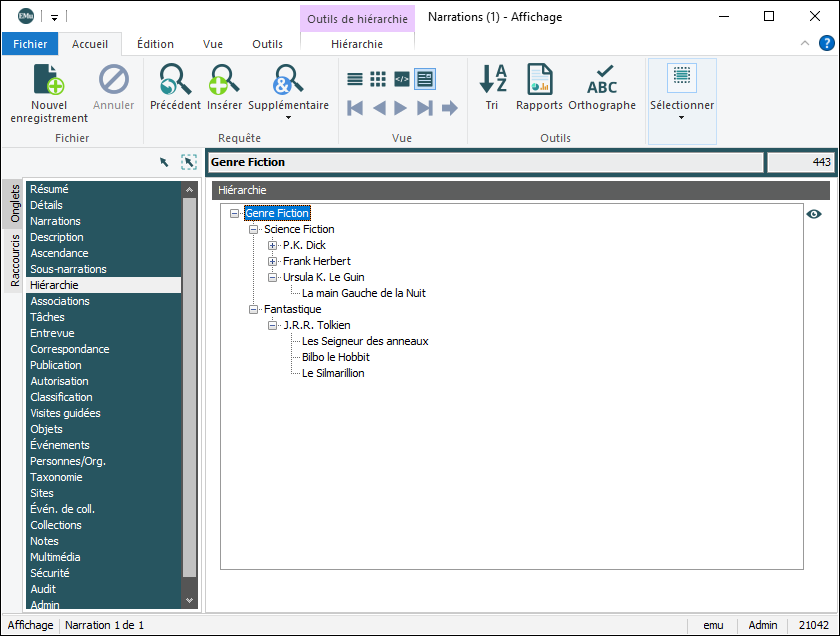Open the Tri sort tool

coord(492,81)
